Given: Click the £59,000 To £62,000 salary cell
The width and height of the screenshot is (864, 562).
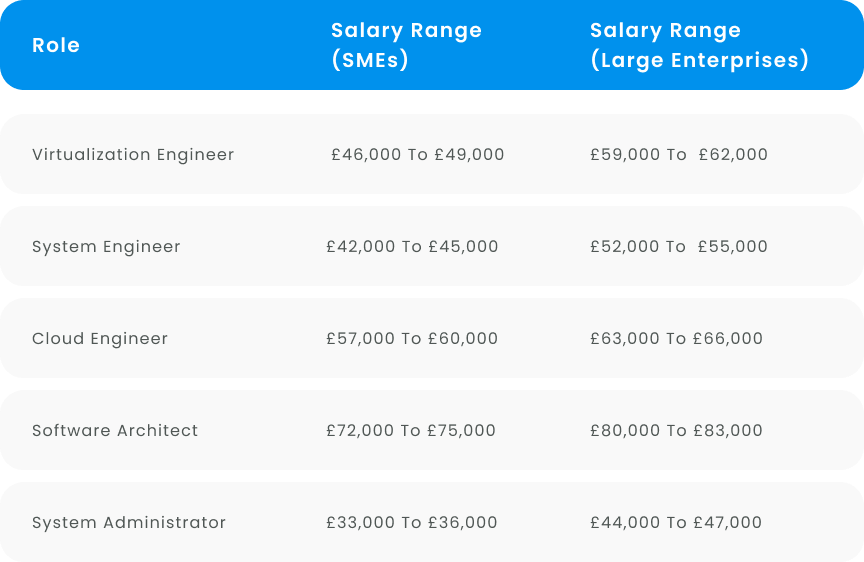Looking at the screenshot, I should point(678,154).
